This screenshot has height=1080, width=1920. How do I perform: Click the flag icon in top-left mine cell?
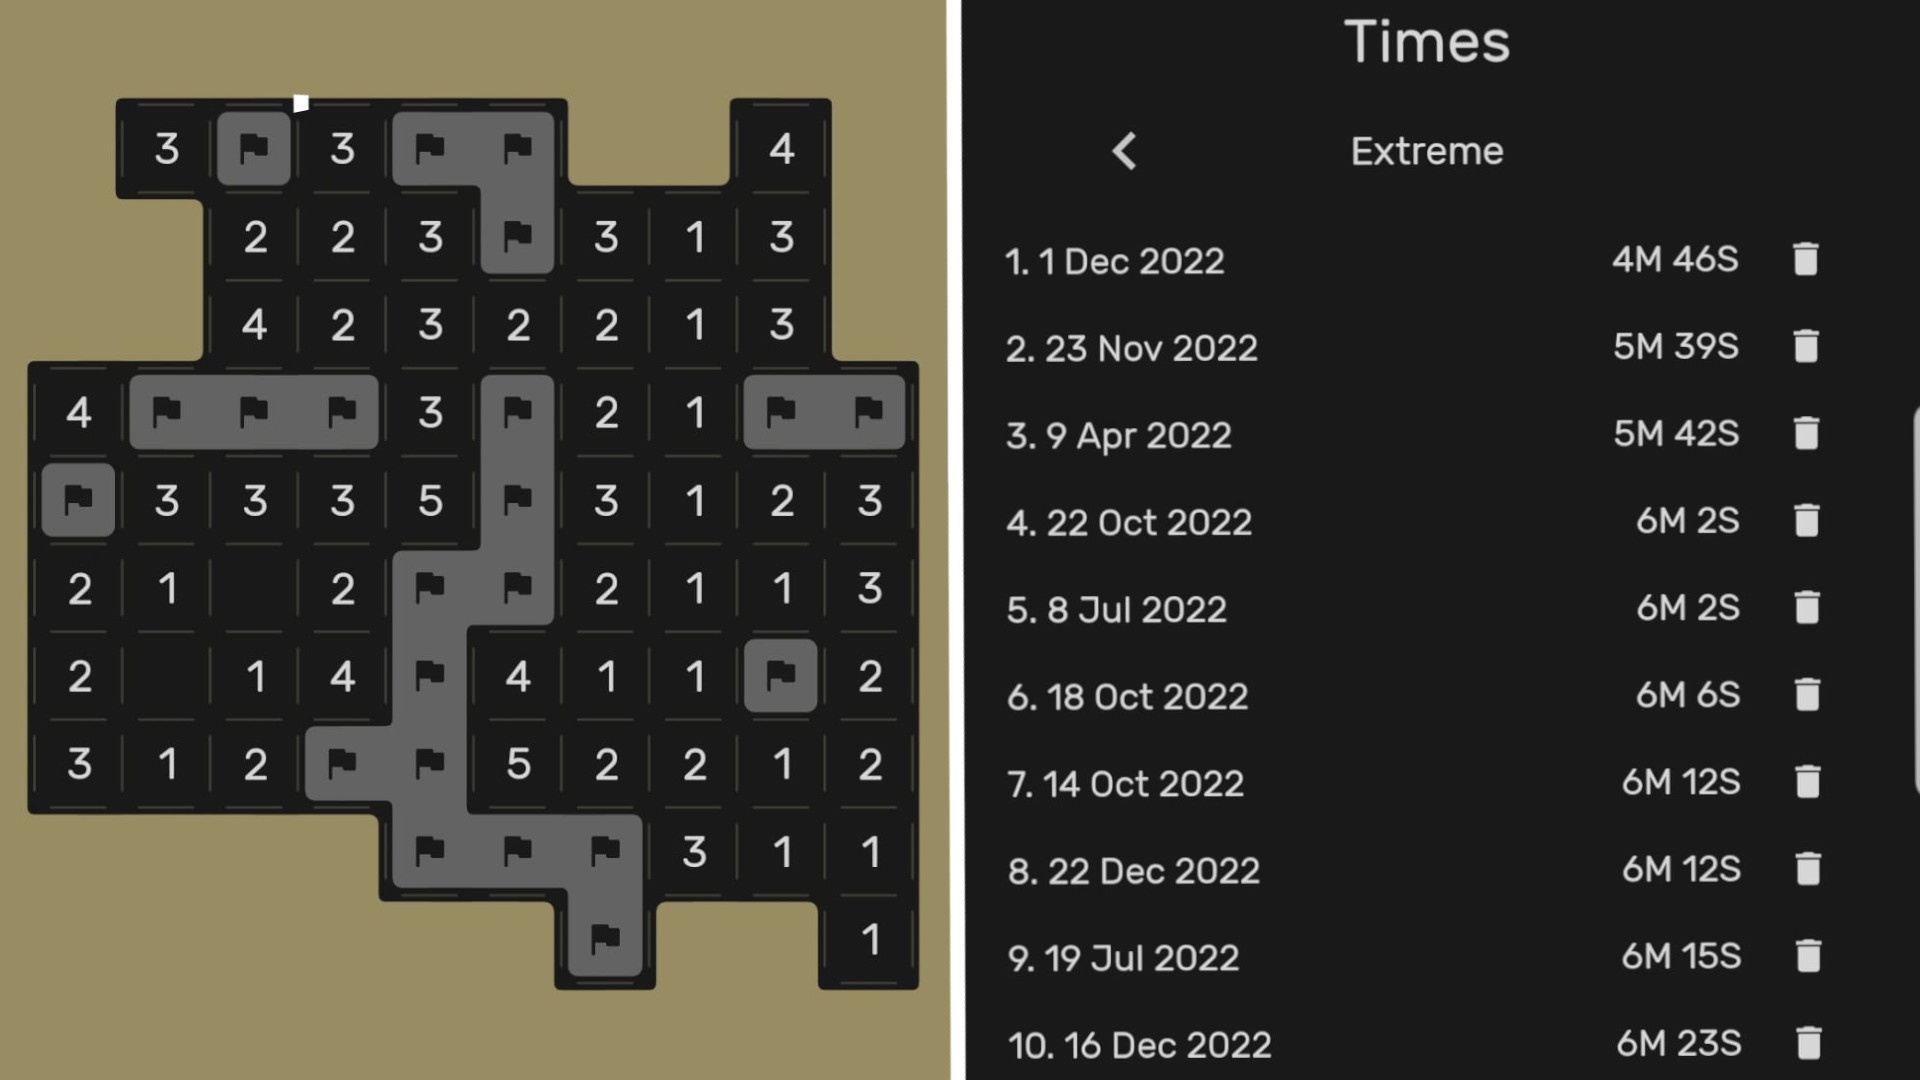[x=253, y=148]
